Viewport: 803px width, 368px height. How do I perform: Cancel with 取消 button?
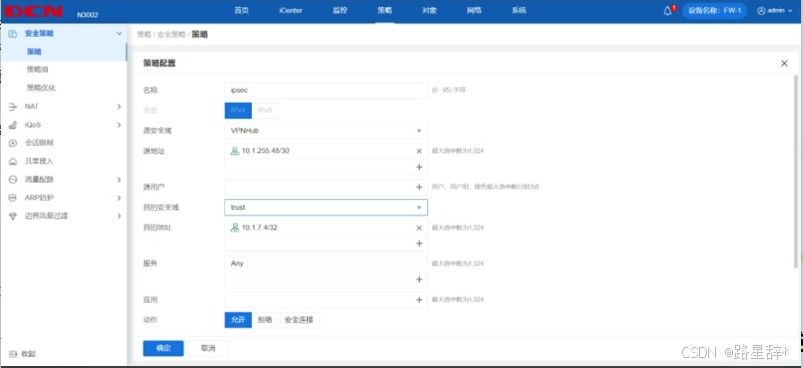tap(208, 348)
